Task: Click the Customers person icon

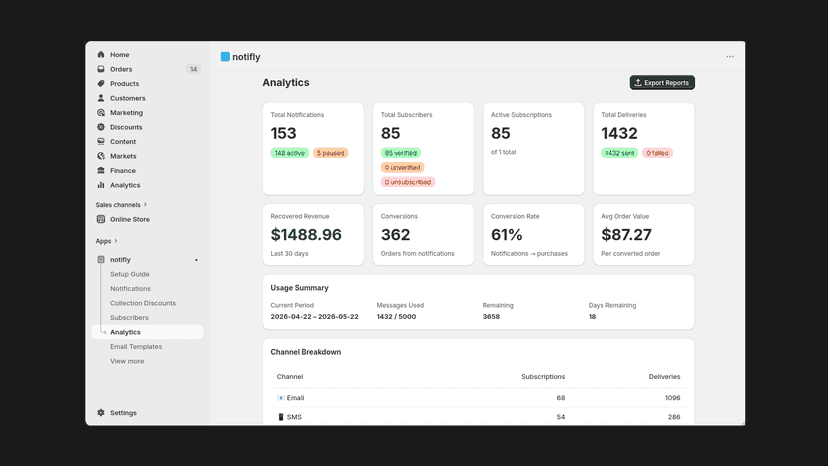Action: [x=101, y=98]
